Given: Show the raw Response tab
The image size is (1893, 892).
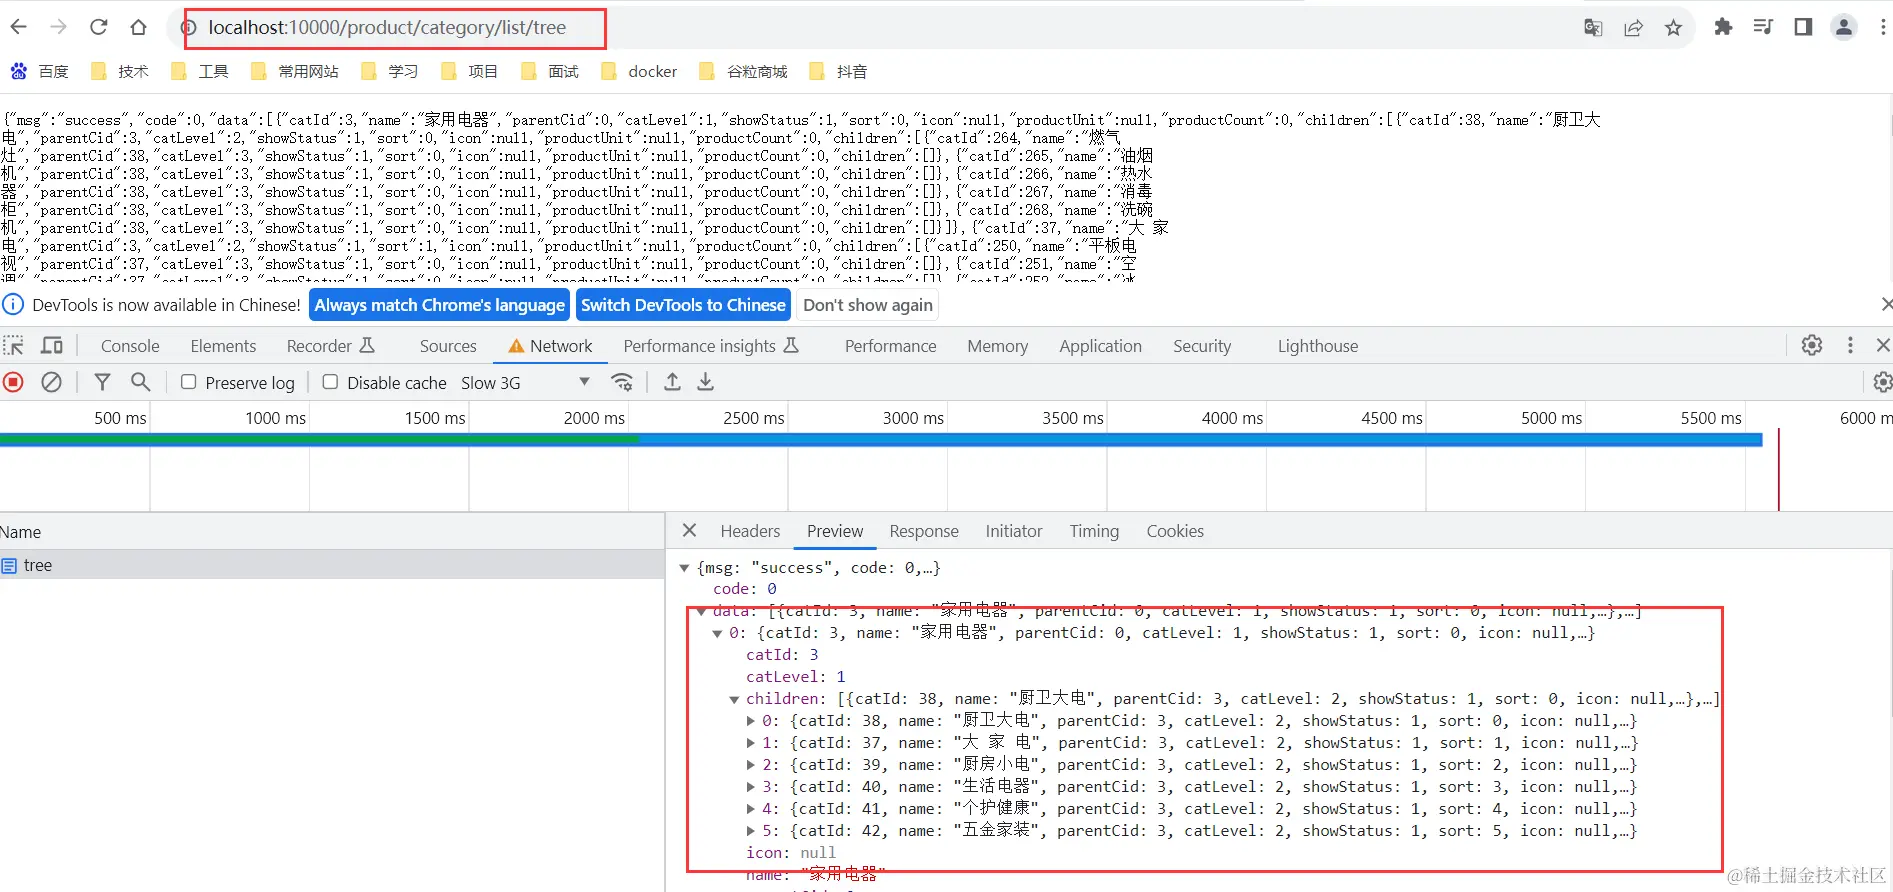Looking at the screenshot, I should (924, 531).
